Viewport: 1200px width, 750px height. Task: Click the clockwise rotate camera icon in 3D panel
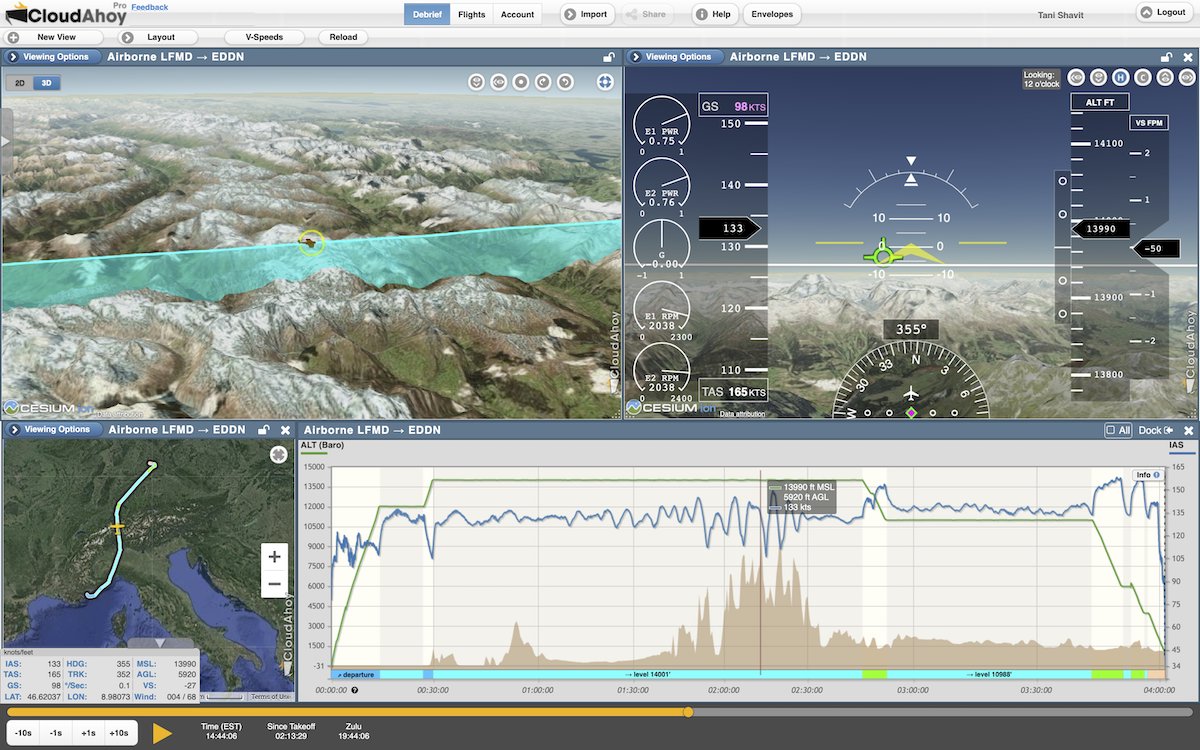[543, 82]
